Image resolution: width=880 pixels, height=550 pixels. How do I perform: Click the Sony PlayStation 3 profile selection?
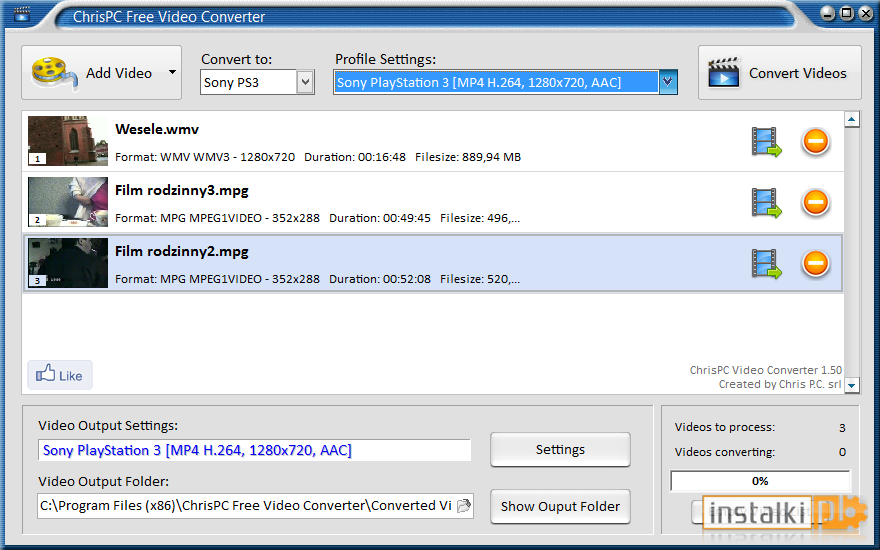coord(496,82)
